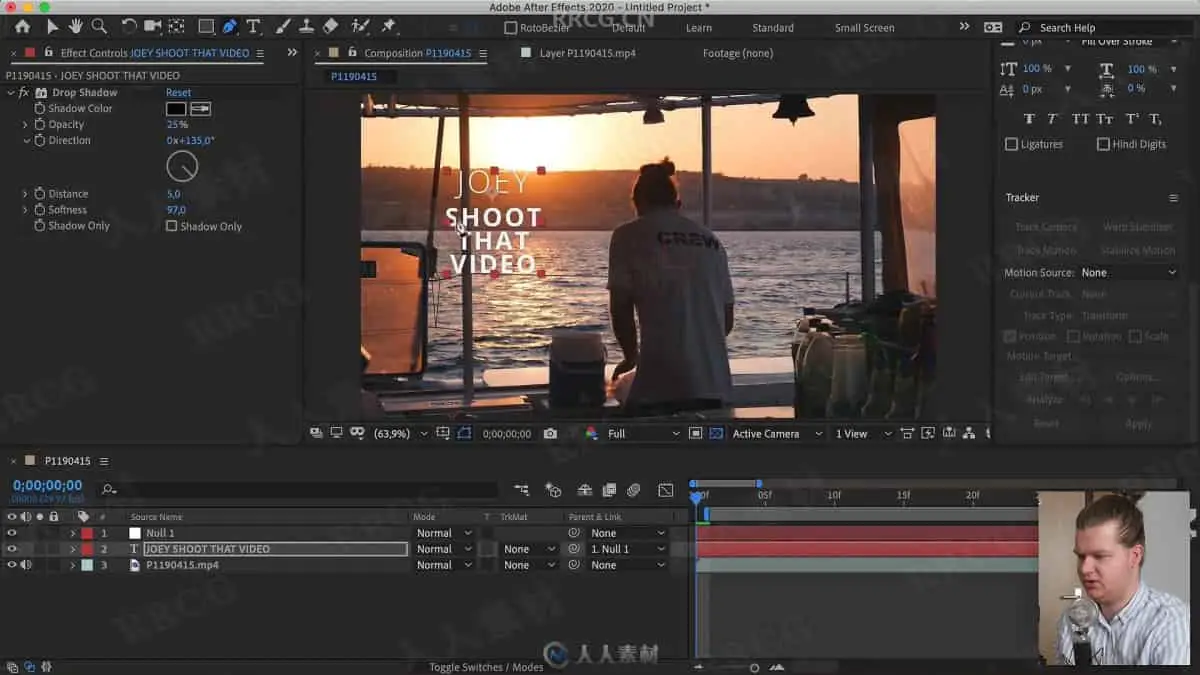Viewport: 1200px width, 675px height.
Task: Take snapshot with camera icon
Action: click(x=550, y=434)
